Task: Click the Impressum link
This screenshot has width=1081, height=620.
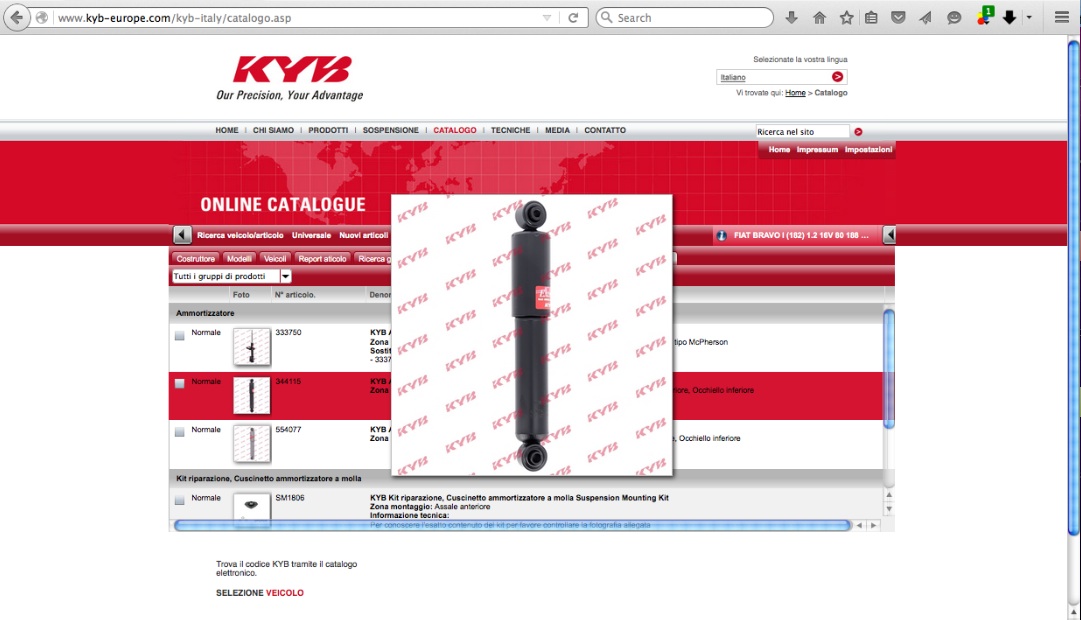Action: click(x=817, y=150)
